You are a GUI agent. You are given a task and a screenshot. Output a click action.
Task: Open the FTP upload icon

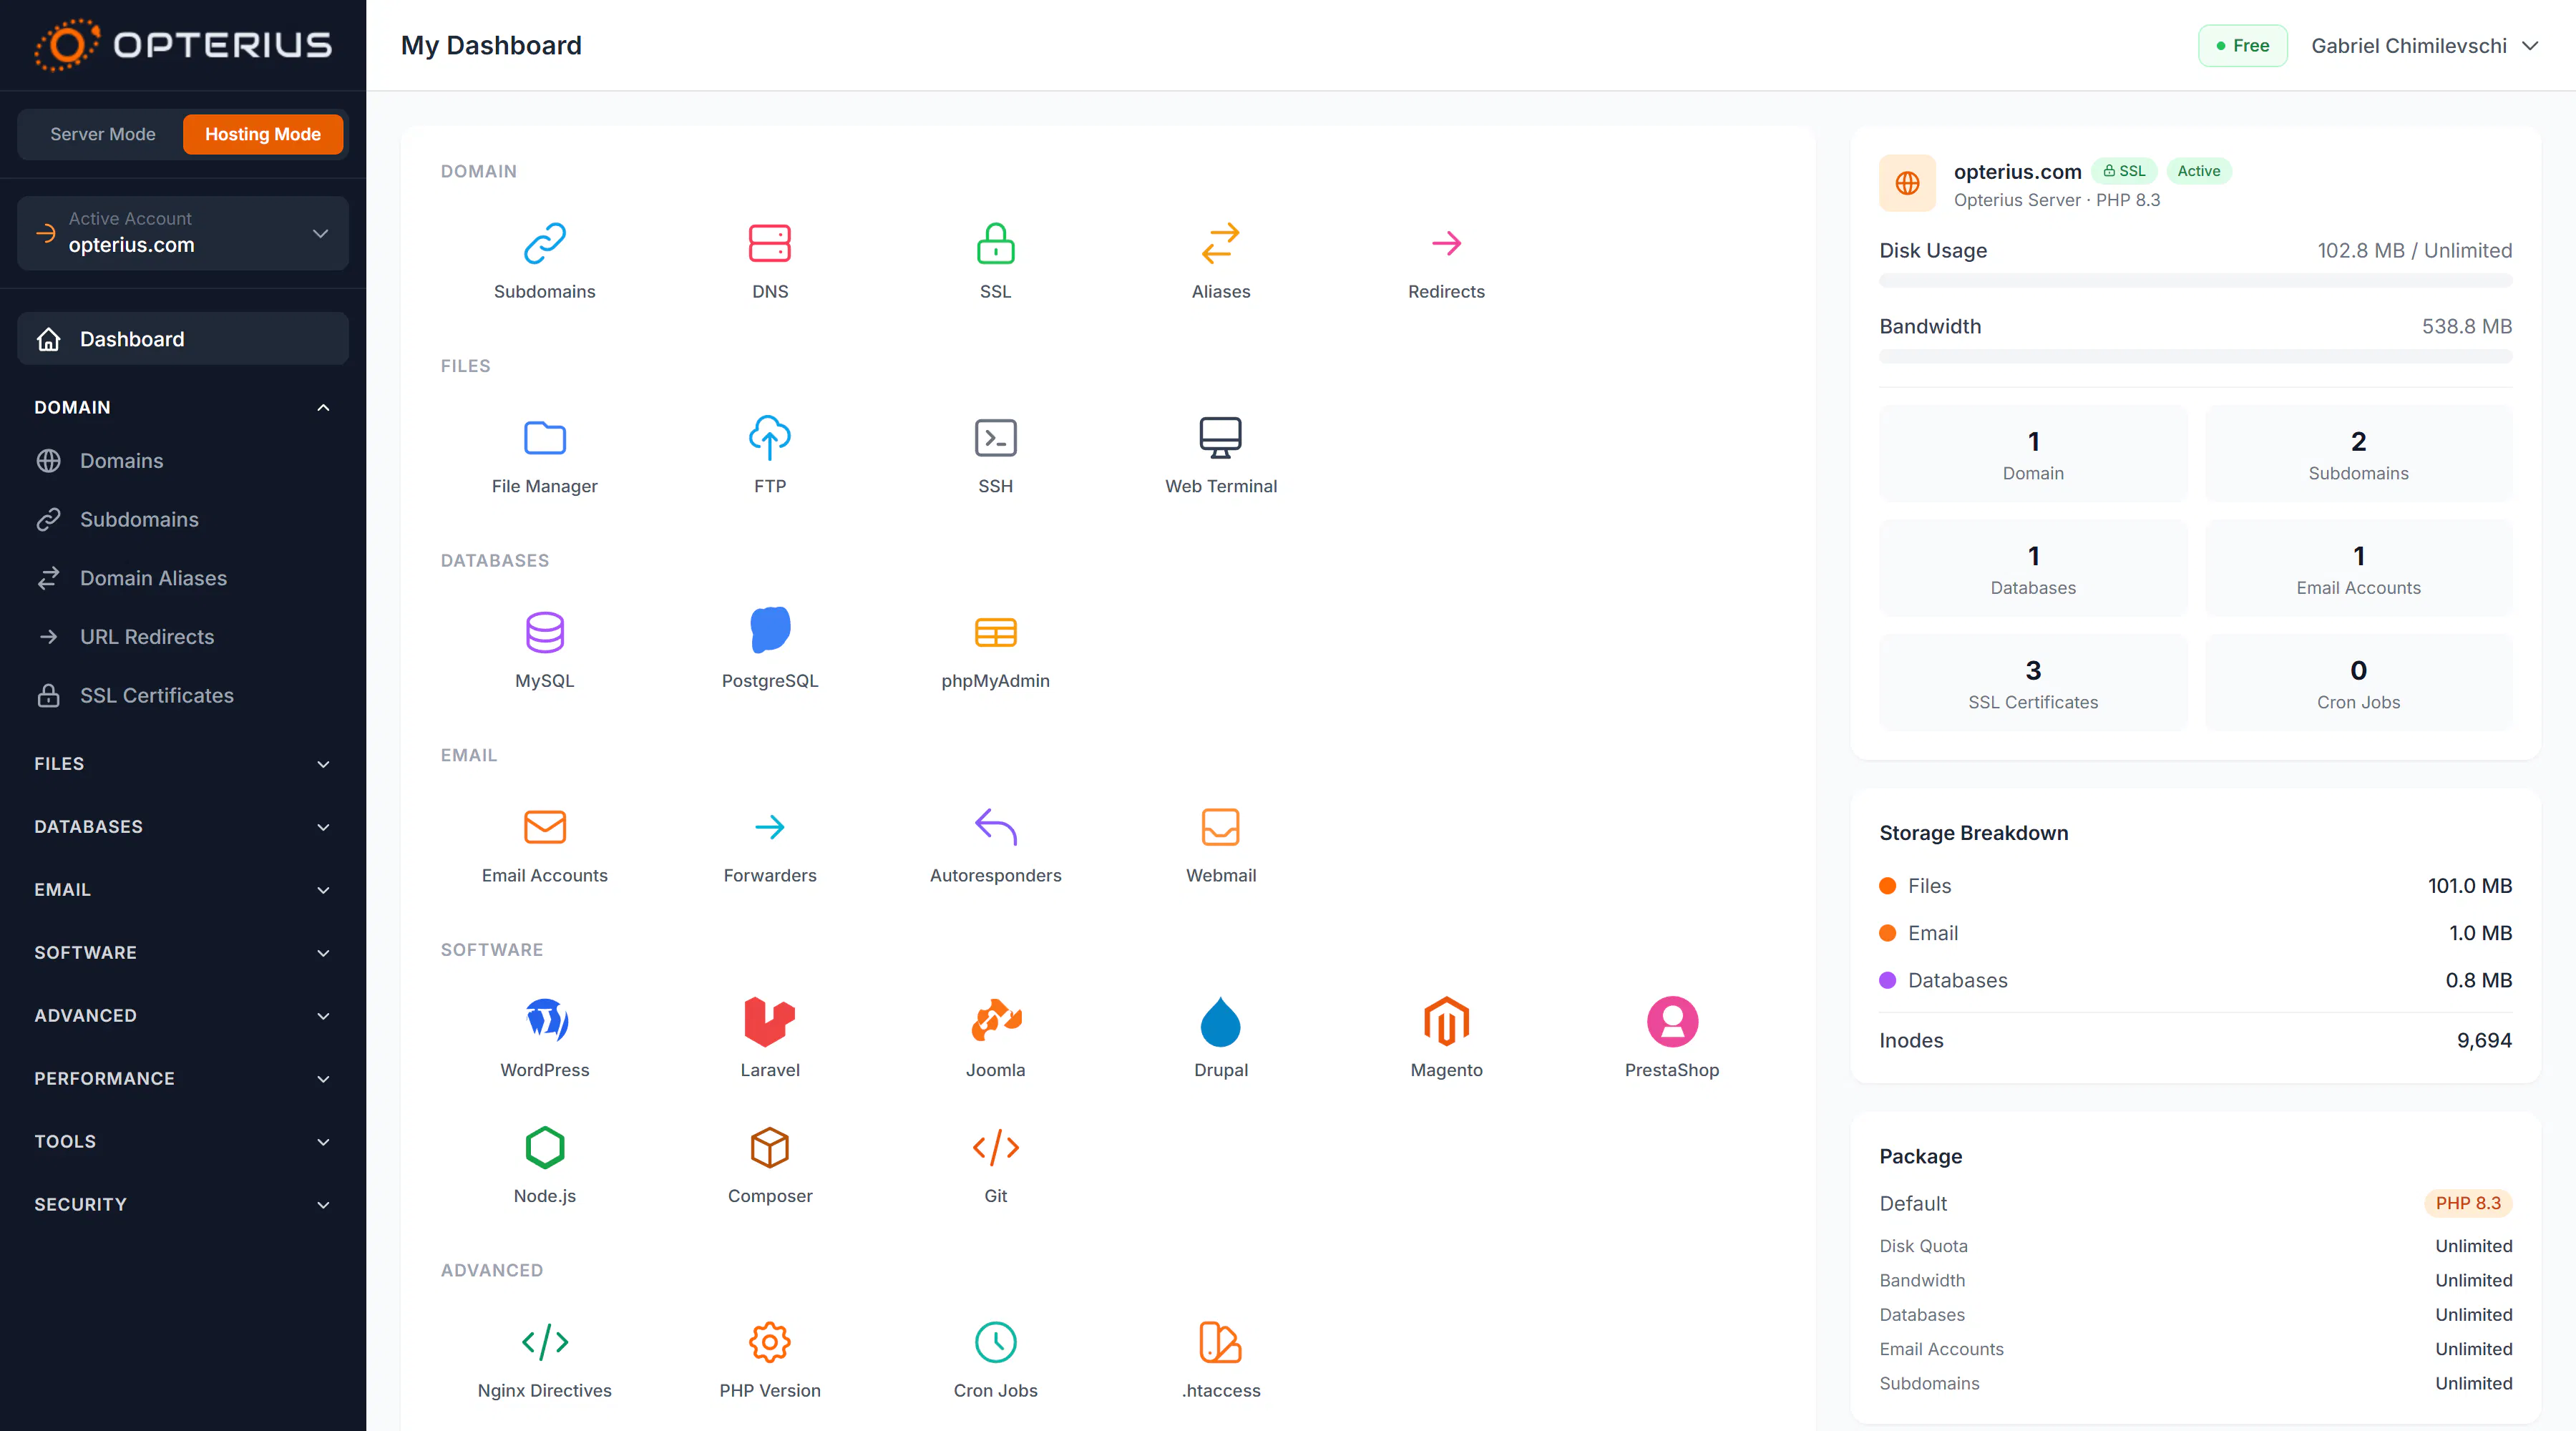click(x=769, y=438)
